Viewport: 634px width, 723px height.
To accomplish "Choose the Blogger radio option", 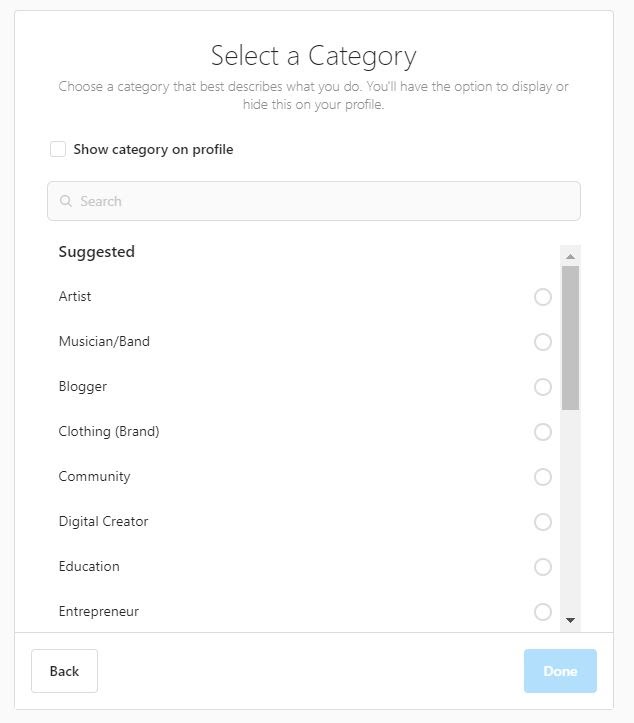I will [x=543, y=387].
